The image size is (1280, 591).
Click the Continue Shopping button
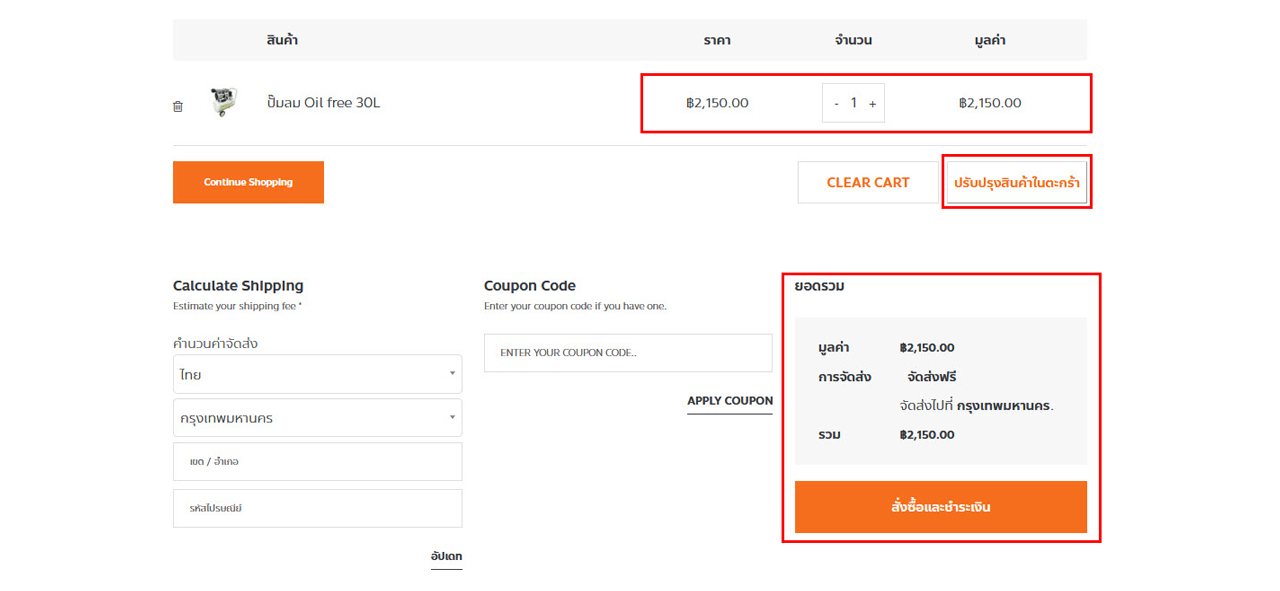(248, 182)
